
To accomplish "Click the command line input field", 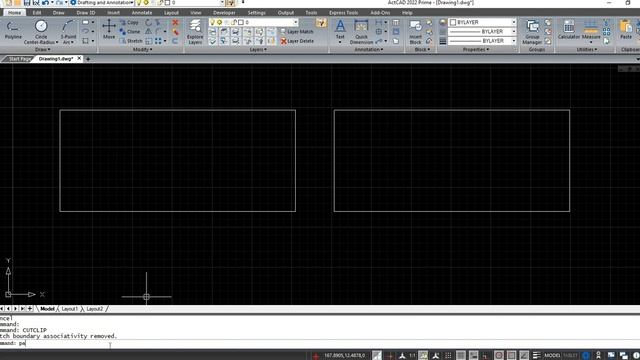I will pyautogui.click(x=320, y=343).
